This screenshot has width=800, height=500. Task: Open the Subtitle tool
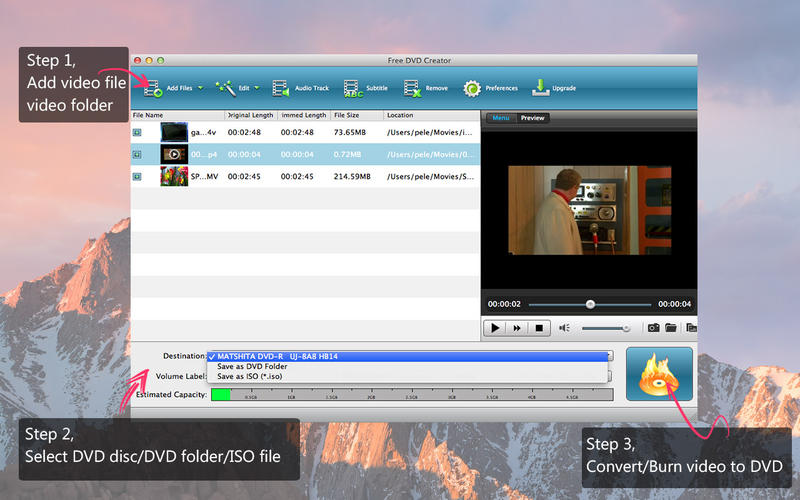coord(353,89)
